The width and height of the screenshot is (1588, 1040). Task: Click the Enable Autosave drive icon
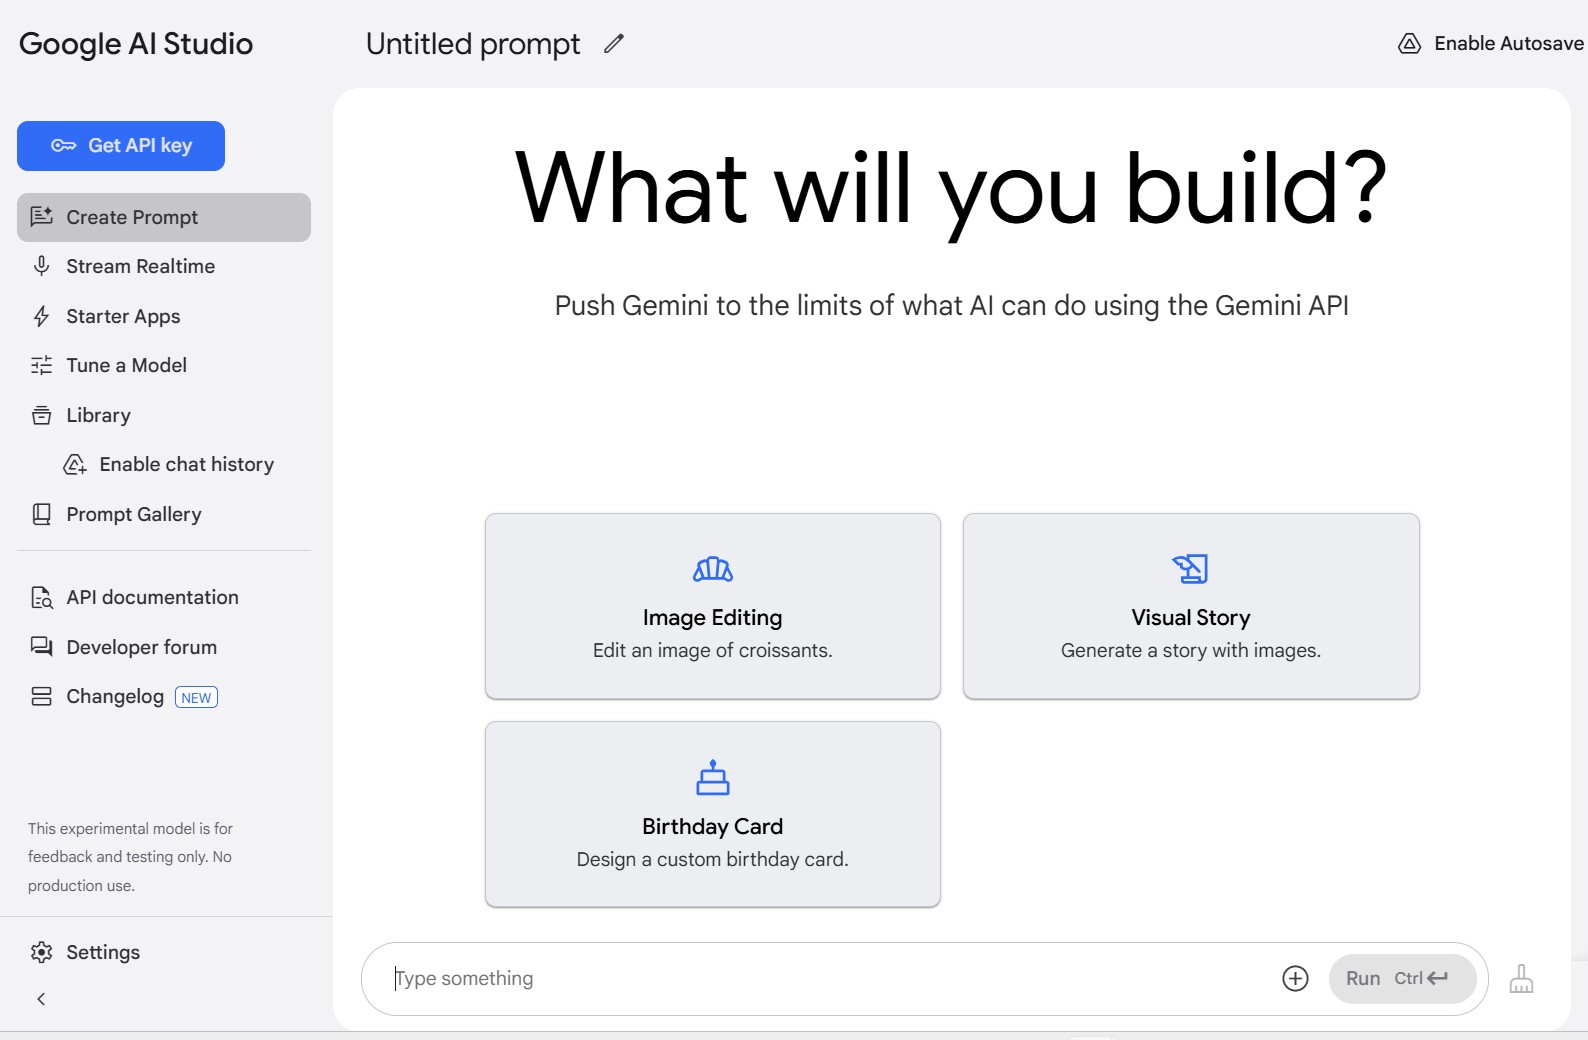pyautogui.click(x=1409, y=43)
